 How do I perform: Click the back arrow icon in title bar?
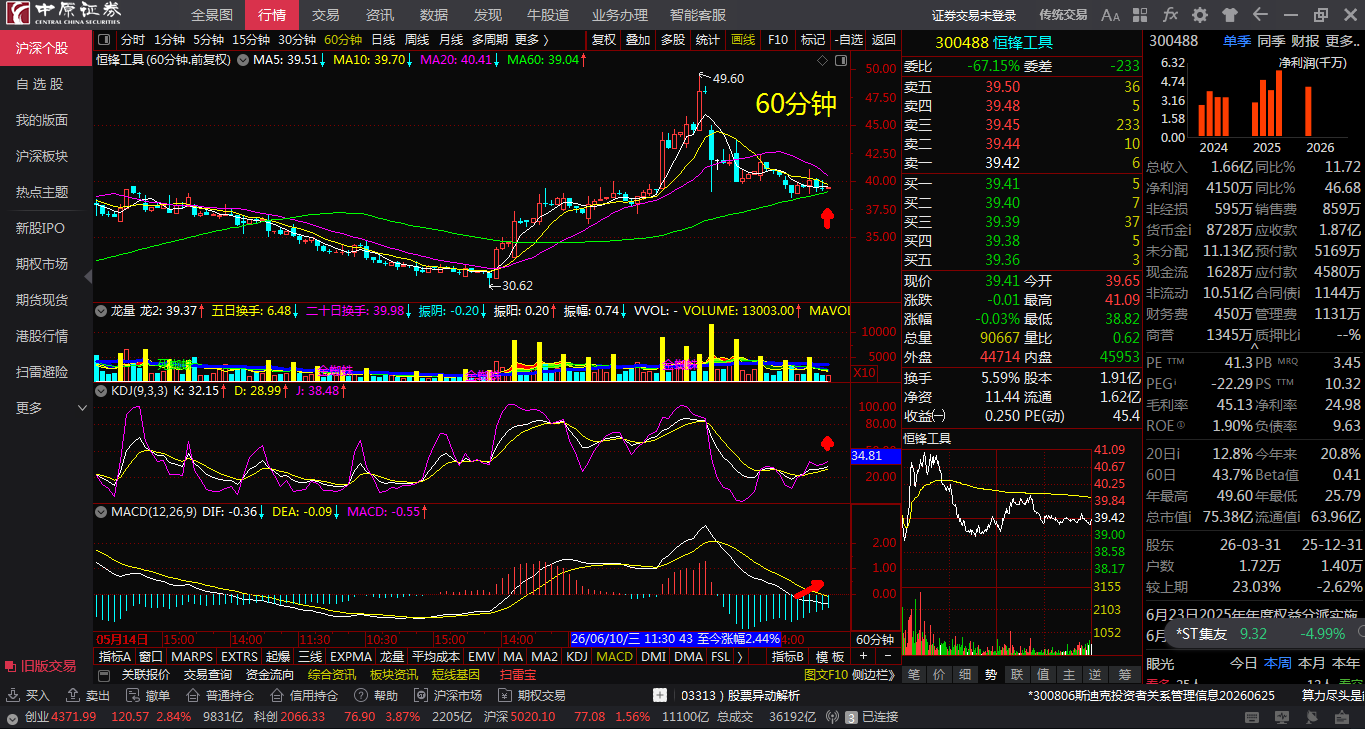tap(1260, 15)
